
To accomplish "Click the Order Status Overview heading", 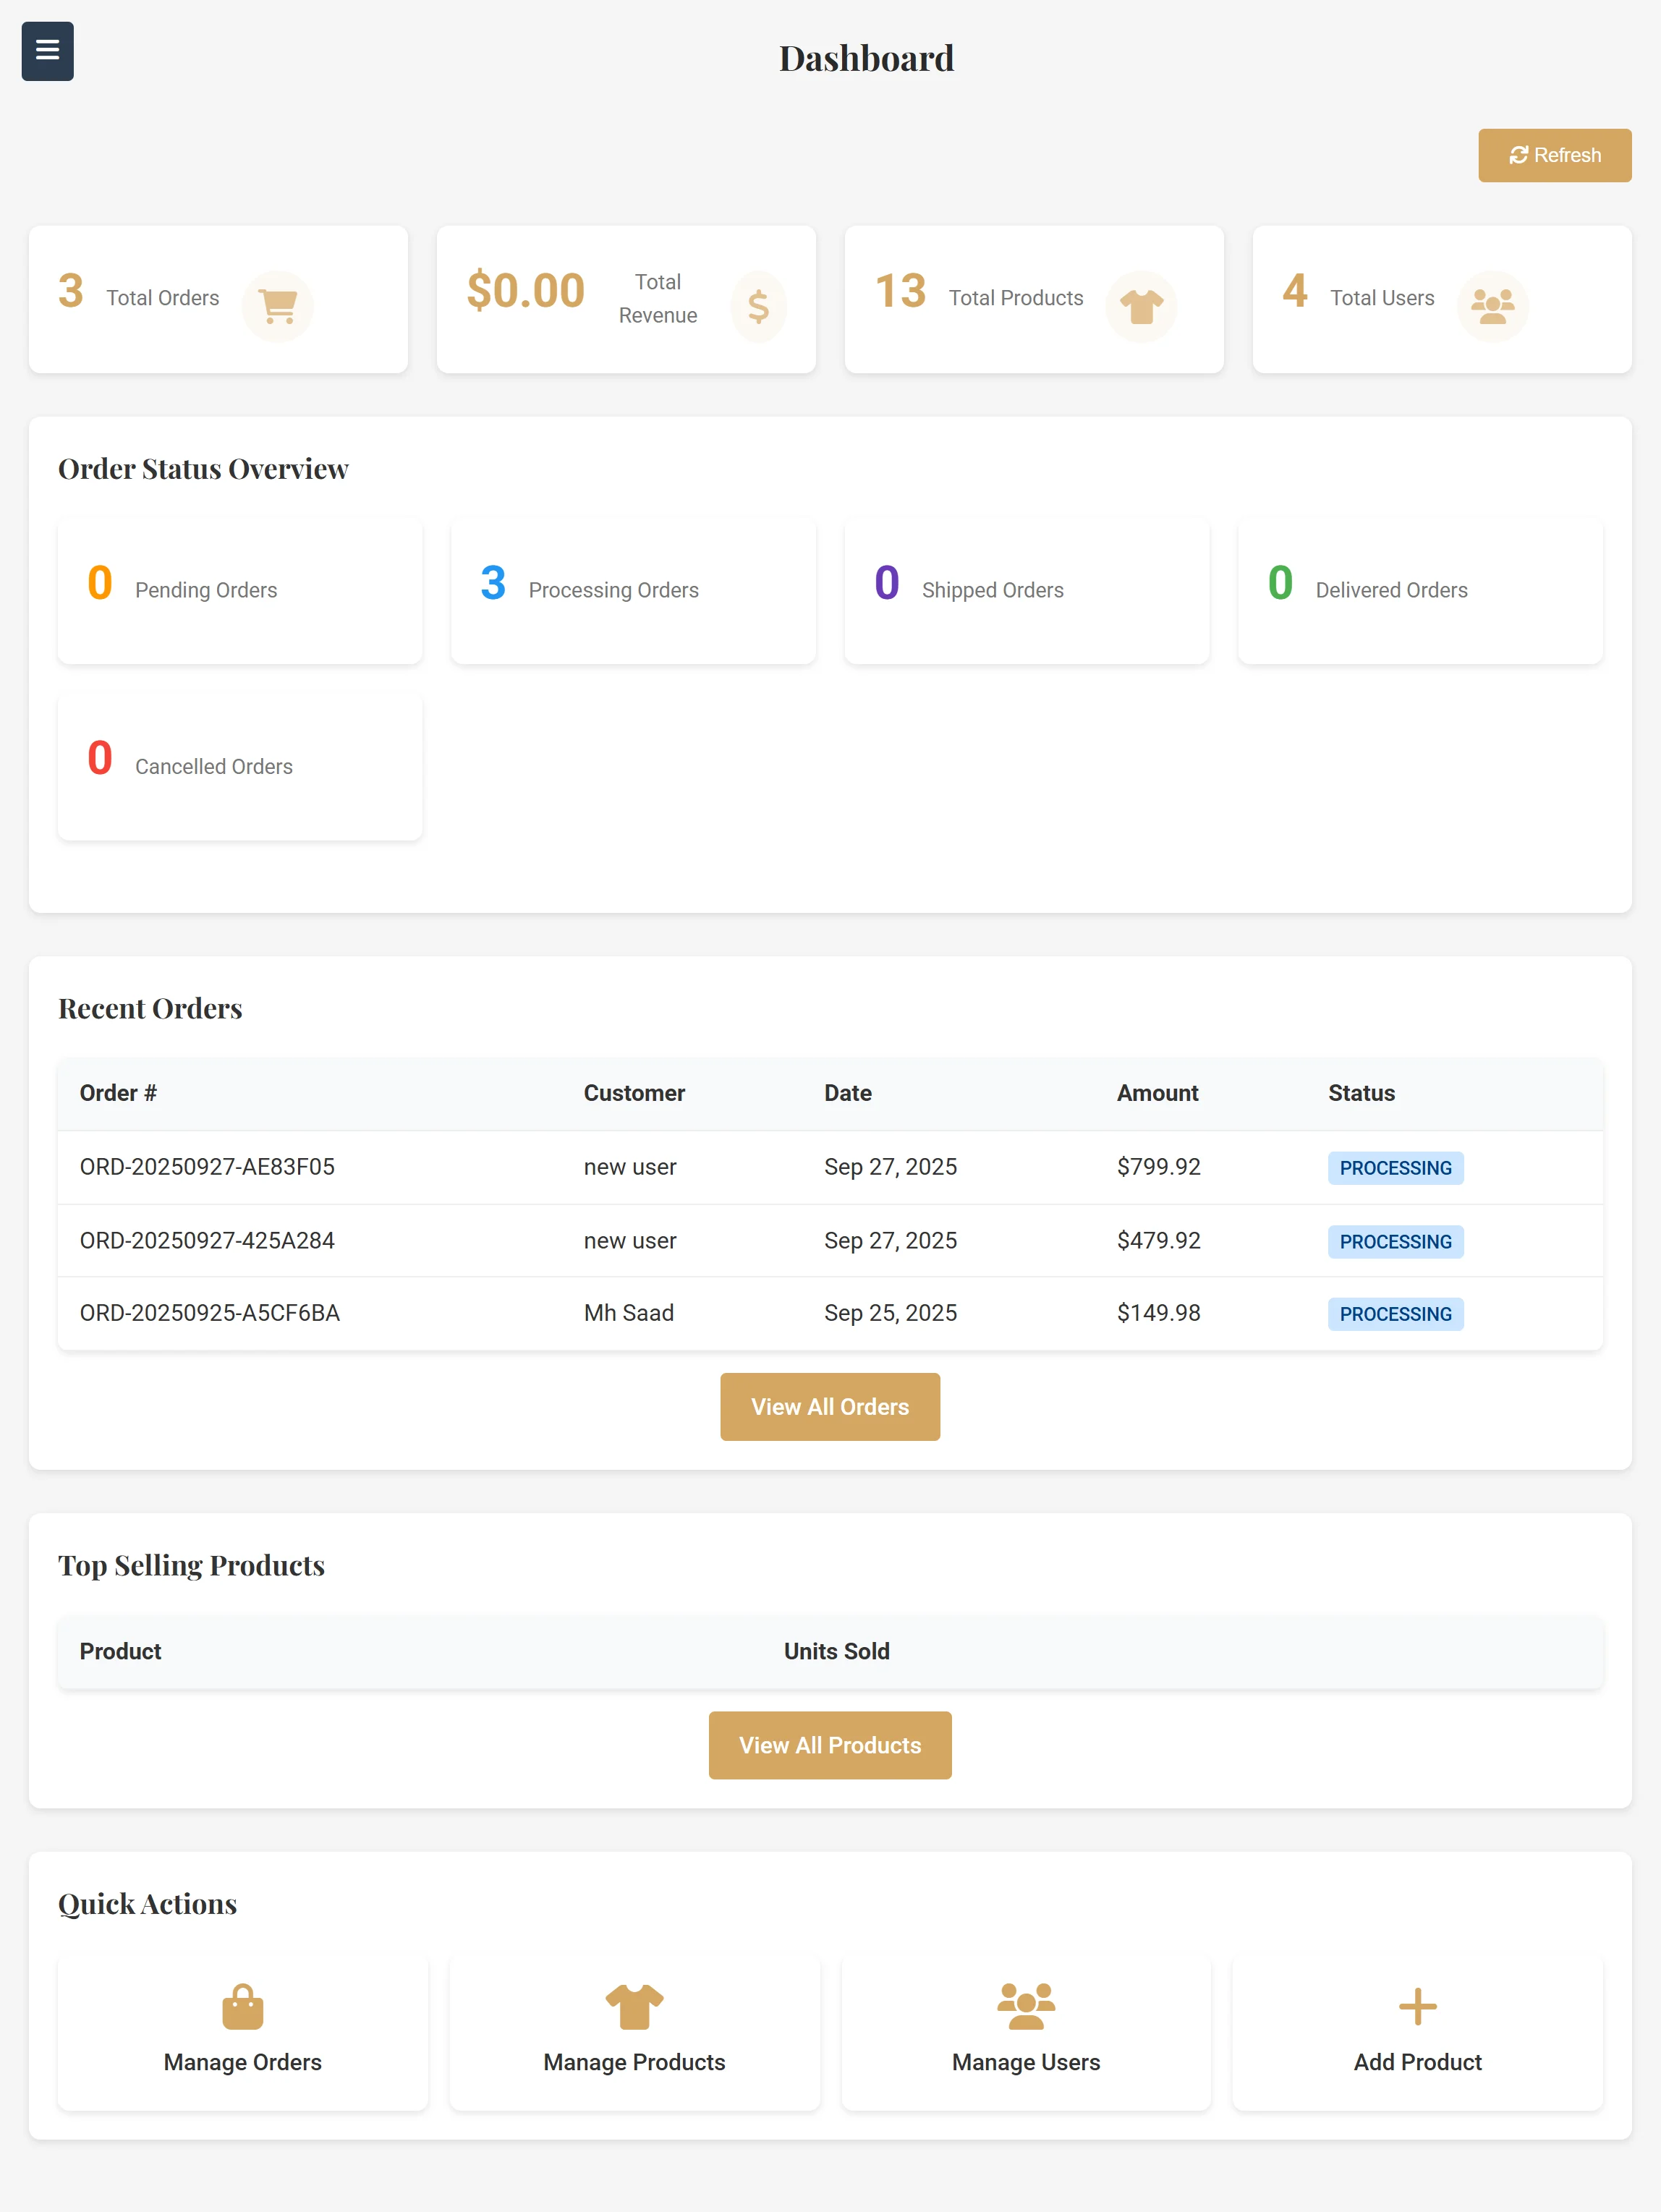I will [x=203, y=469].
